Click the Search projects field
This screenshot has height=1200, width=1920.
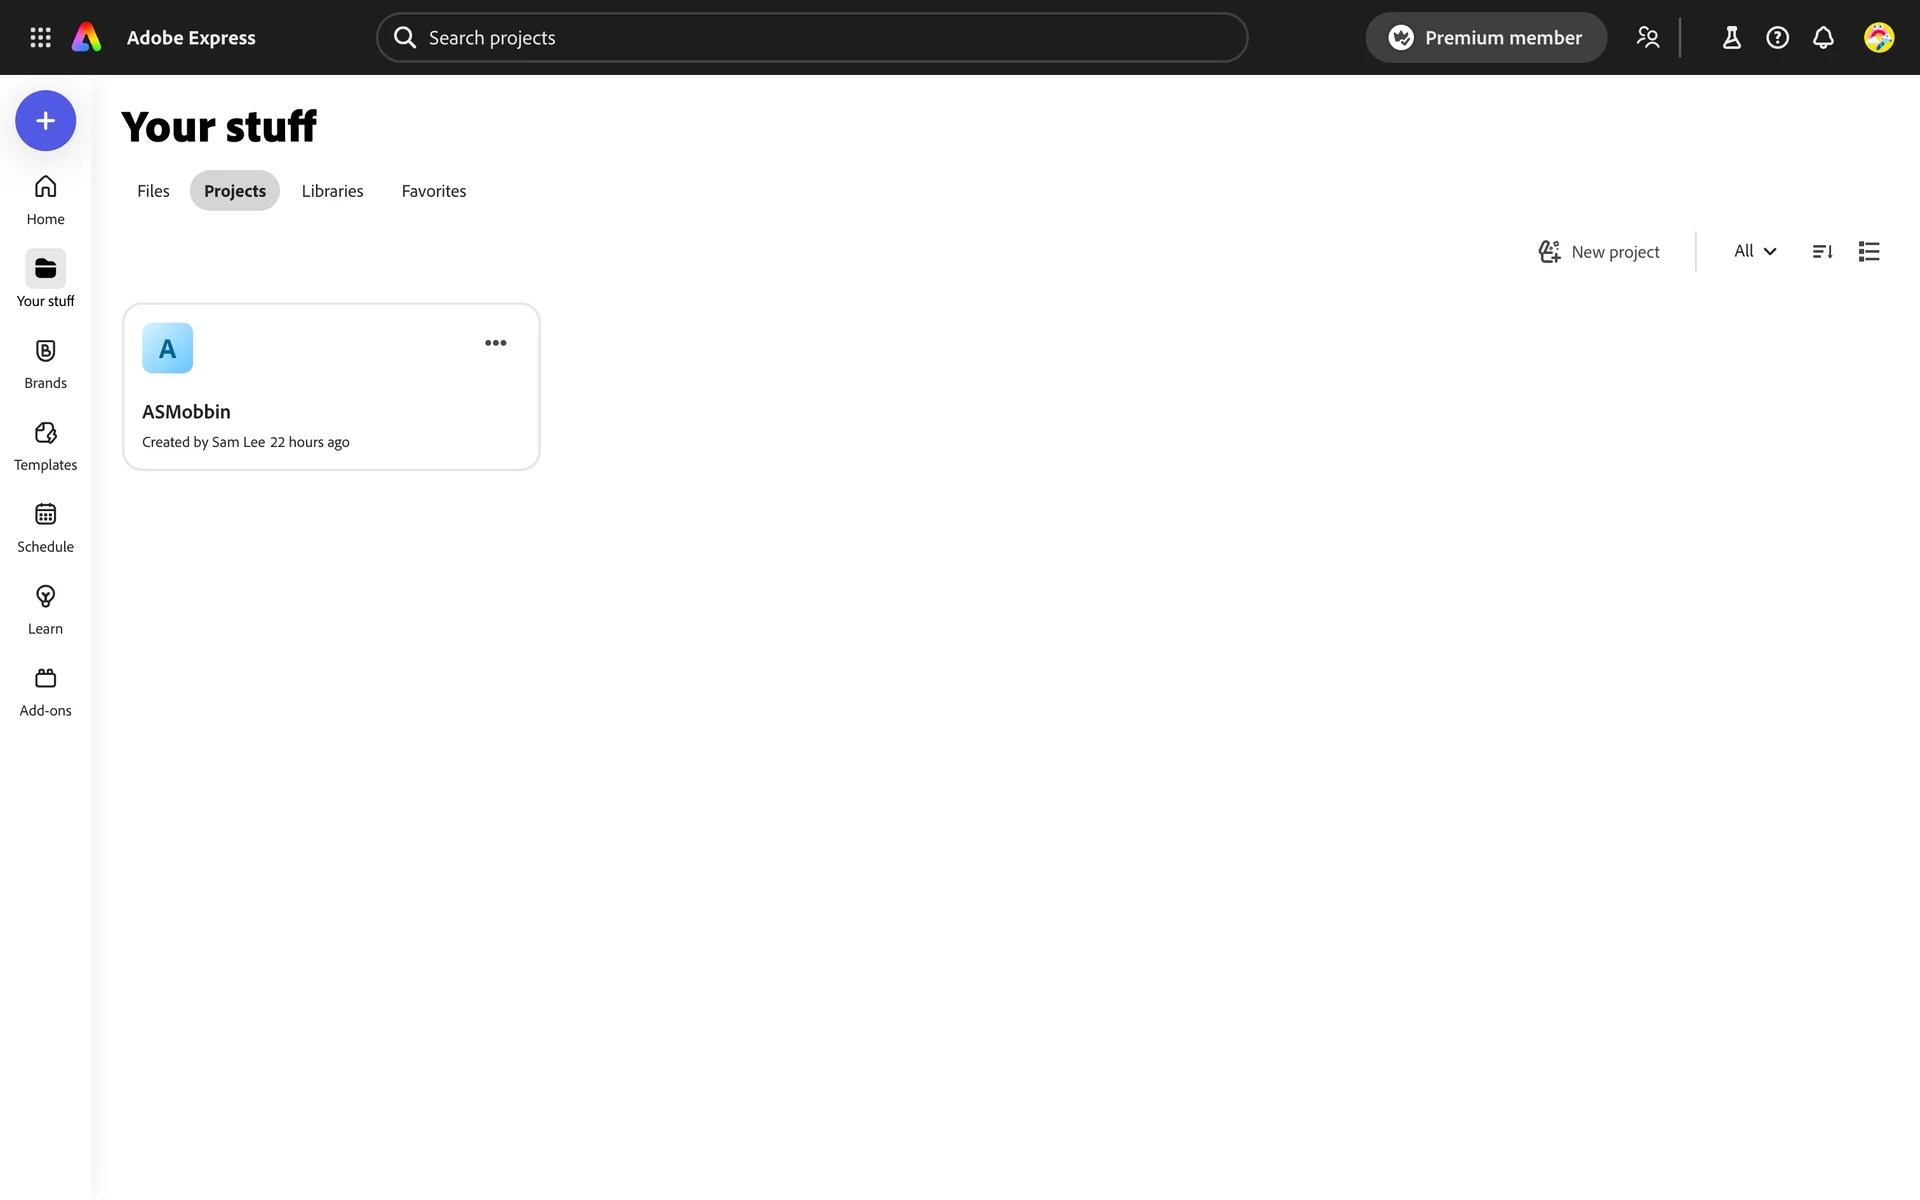coord(811,38)
